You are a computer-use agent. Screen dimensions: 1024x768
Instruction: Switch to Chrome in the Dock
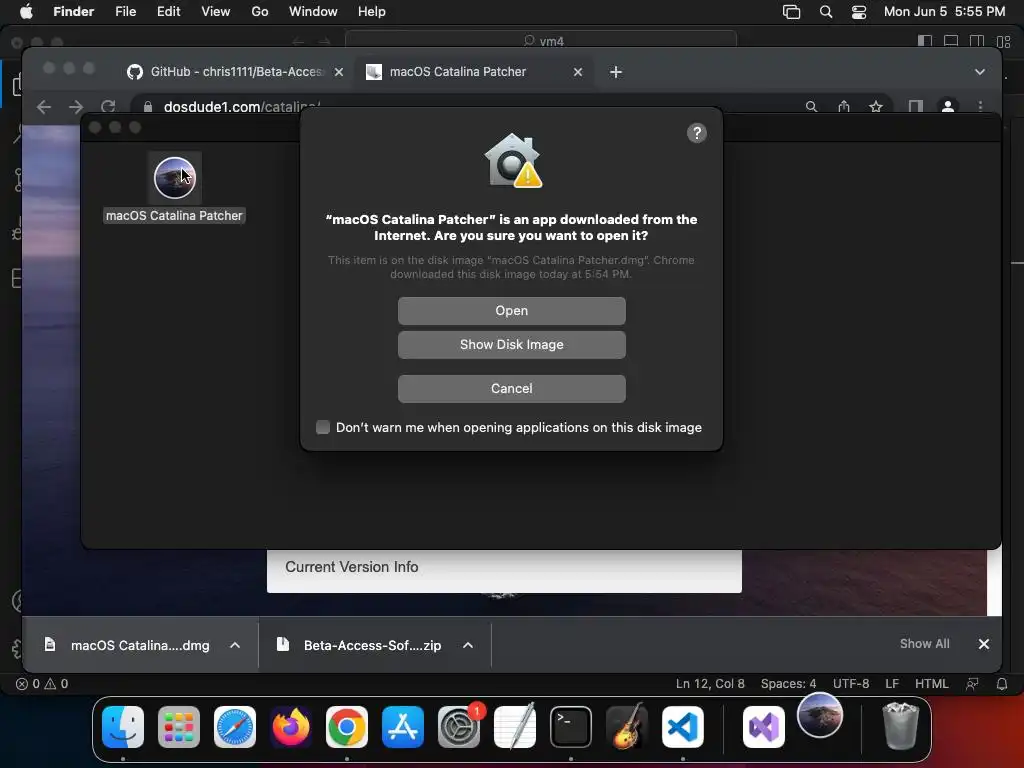pyautogui.click(x=347, y=727)
